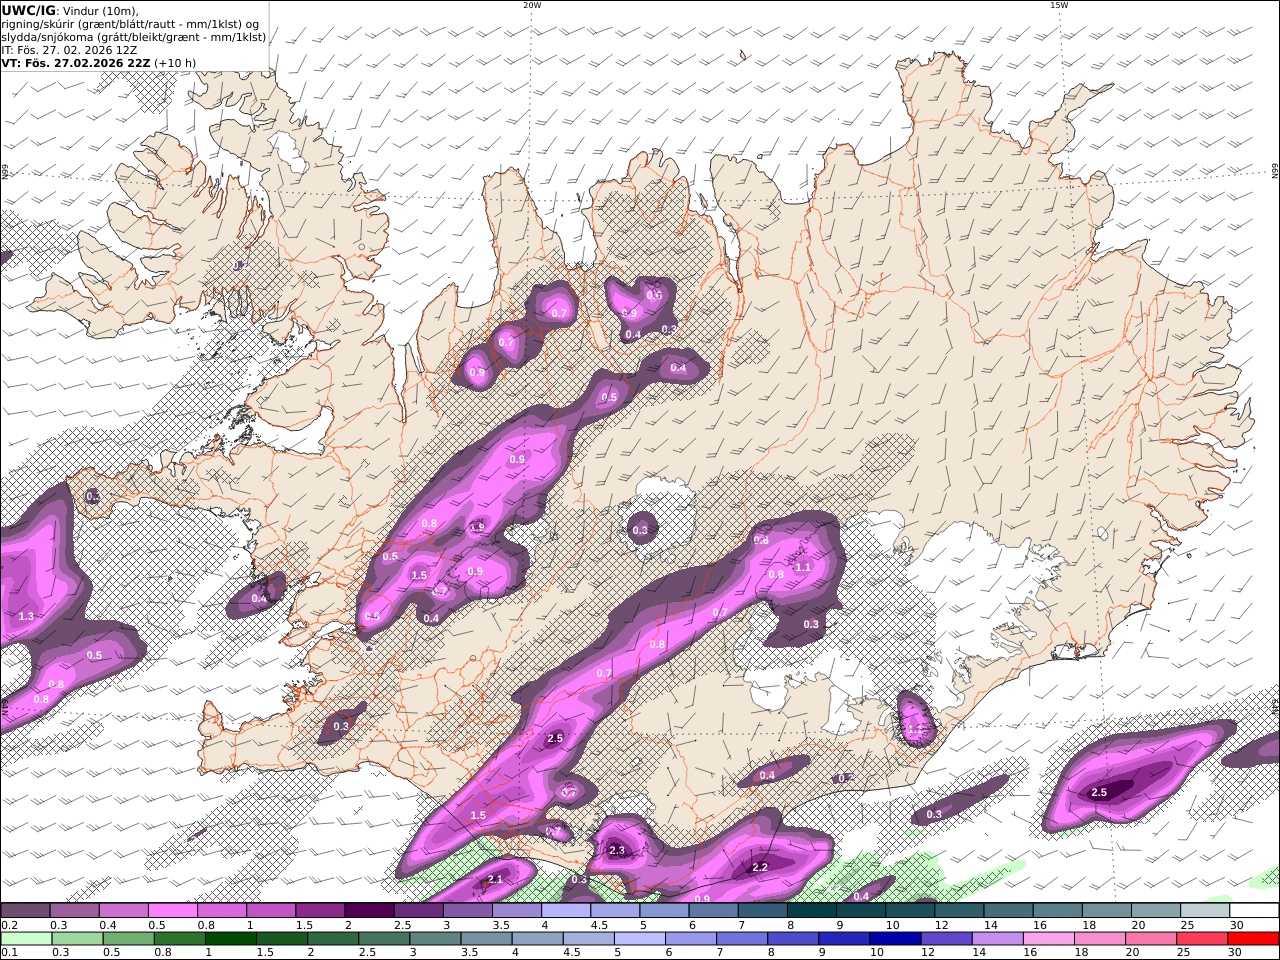Click the 'VT: Fös. 27.02.2026 22Z' valid time
Viewport: 1280px width, 960px height.
click(75, 63)
